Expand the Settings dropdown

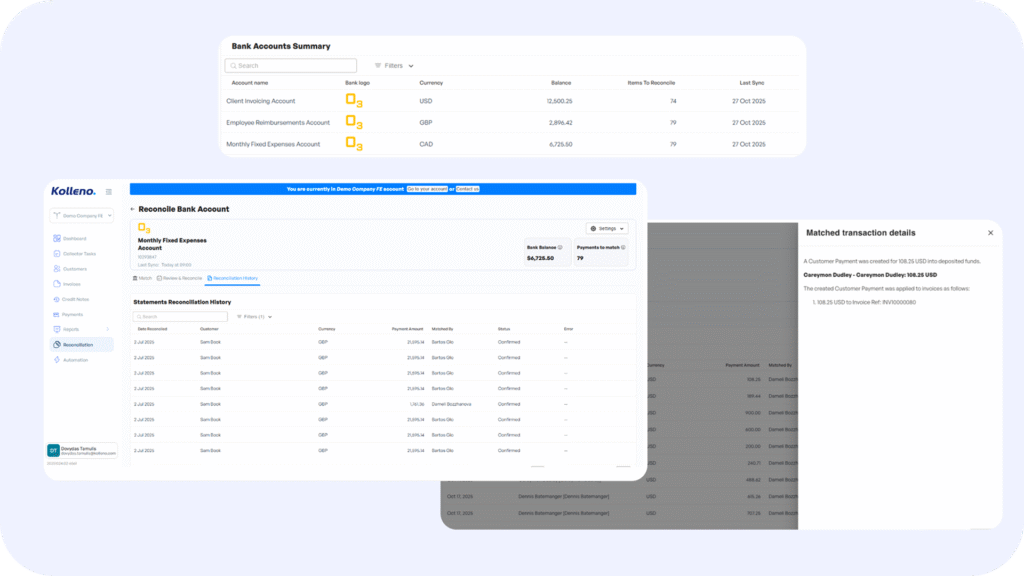[x=607, y=228]
